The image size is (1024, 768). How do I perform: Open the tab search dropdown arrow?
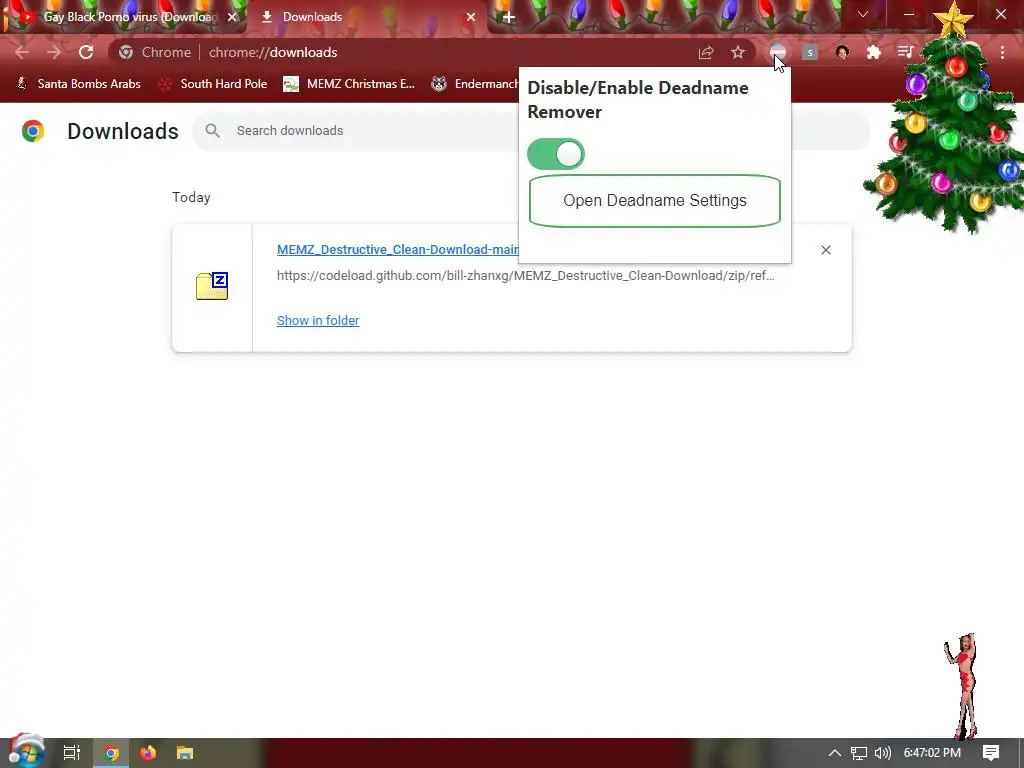[863, 14]
